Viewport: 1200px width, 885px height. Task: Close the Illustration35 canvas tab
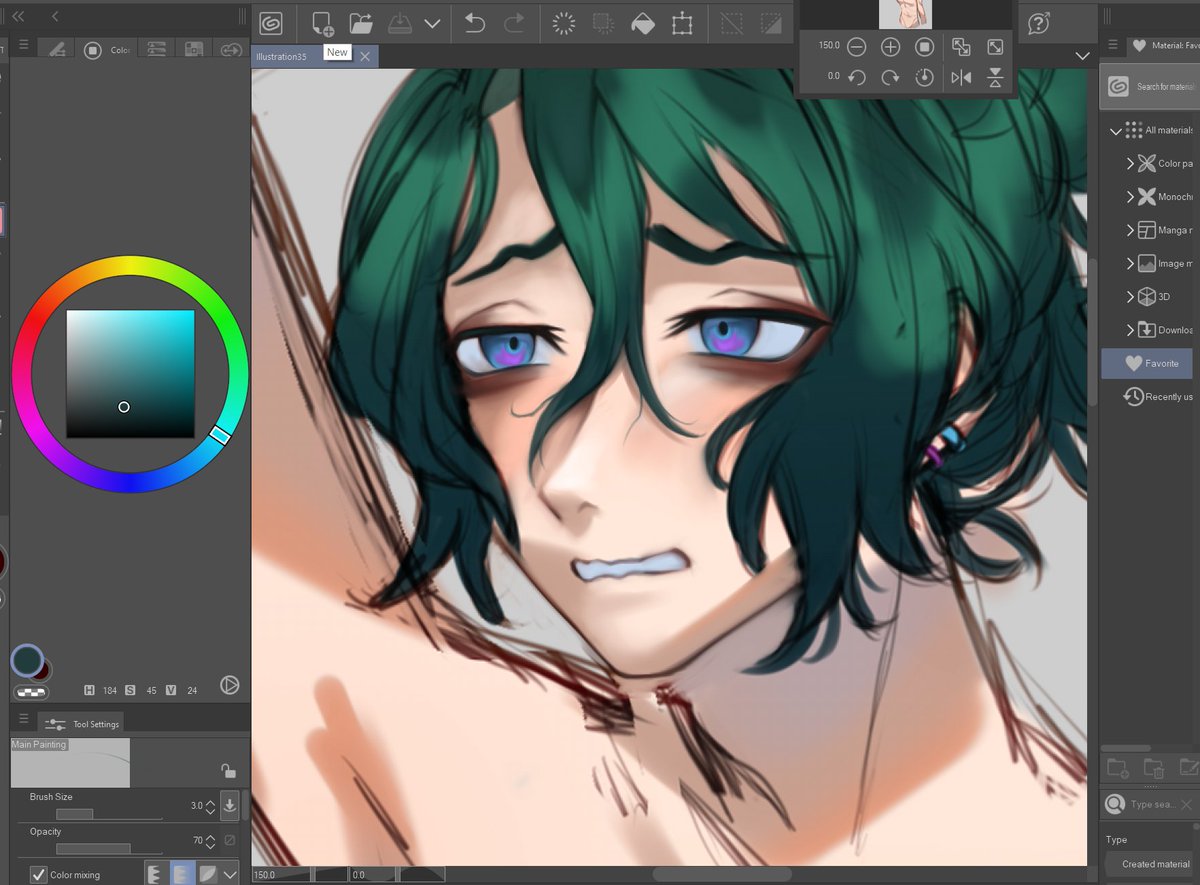point(365,57)
